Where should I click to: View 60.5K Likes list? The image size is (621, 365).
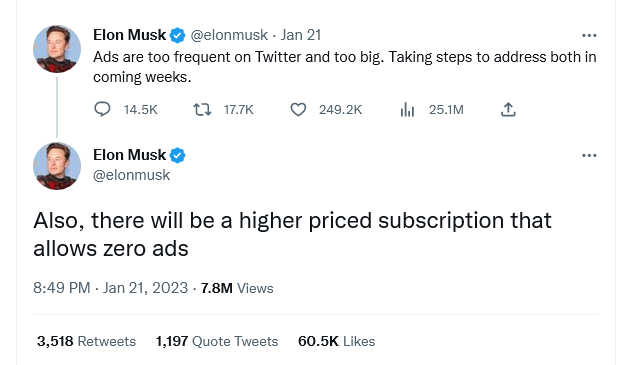(337, 341)
